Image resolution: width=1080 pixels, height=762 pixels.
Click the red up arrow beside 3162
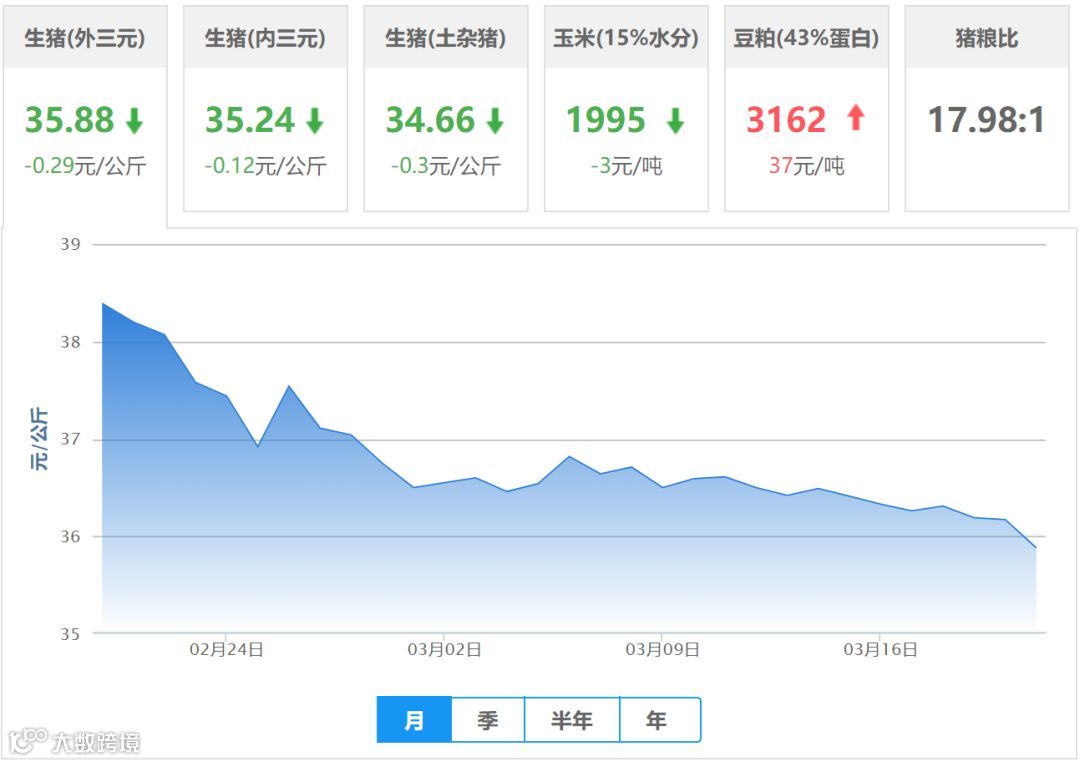coord(856,117)
